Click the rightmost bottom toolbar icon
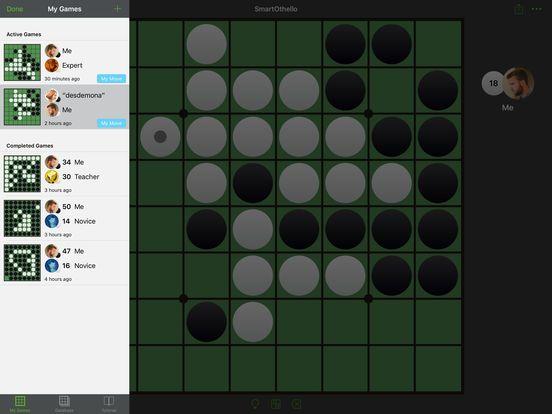 [x=296, y=404]
